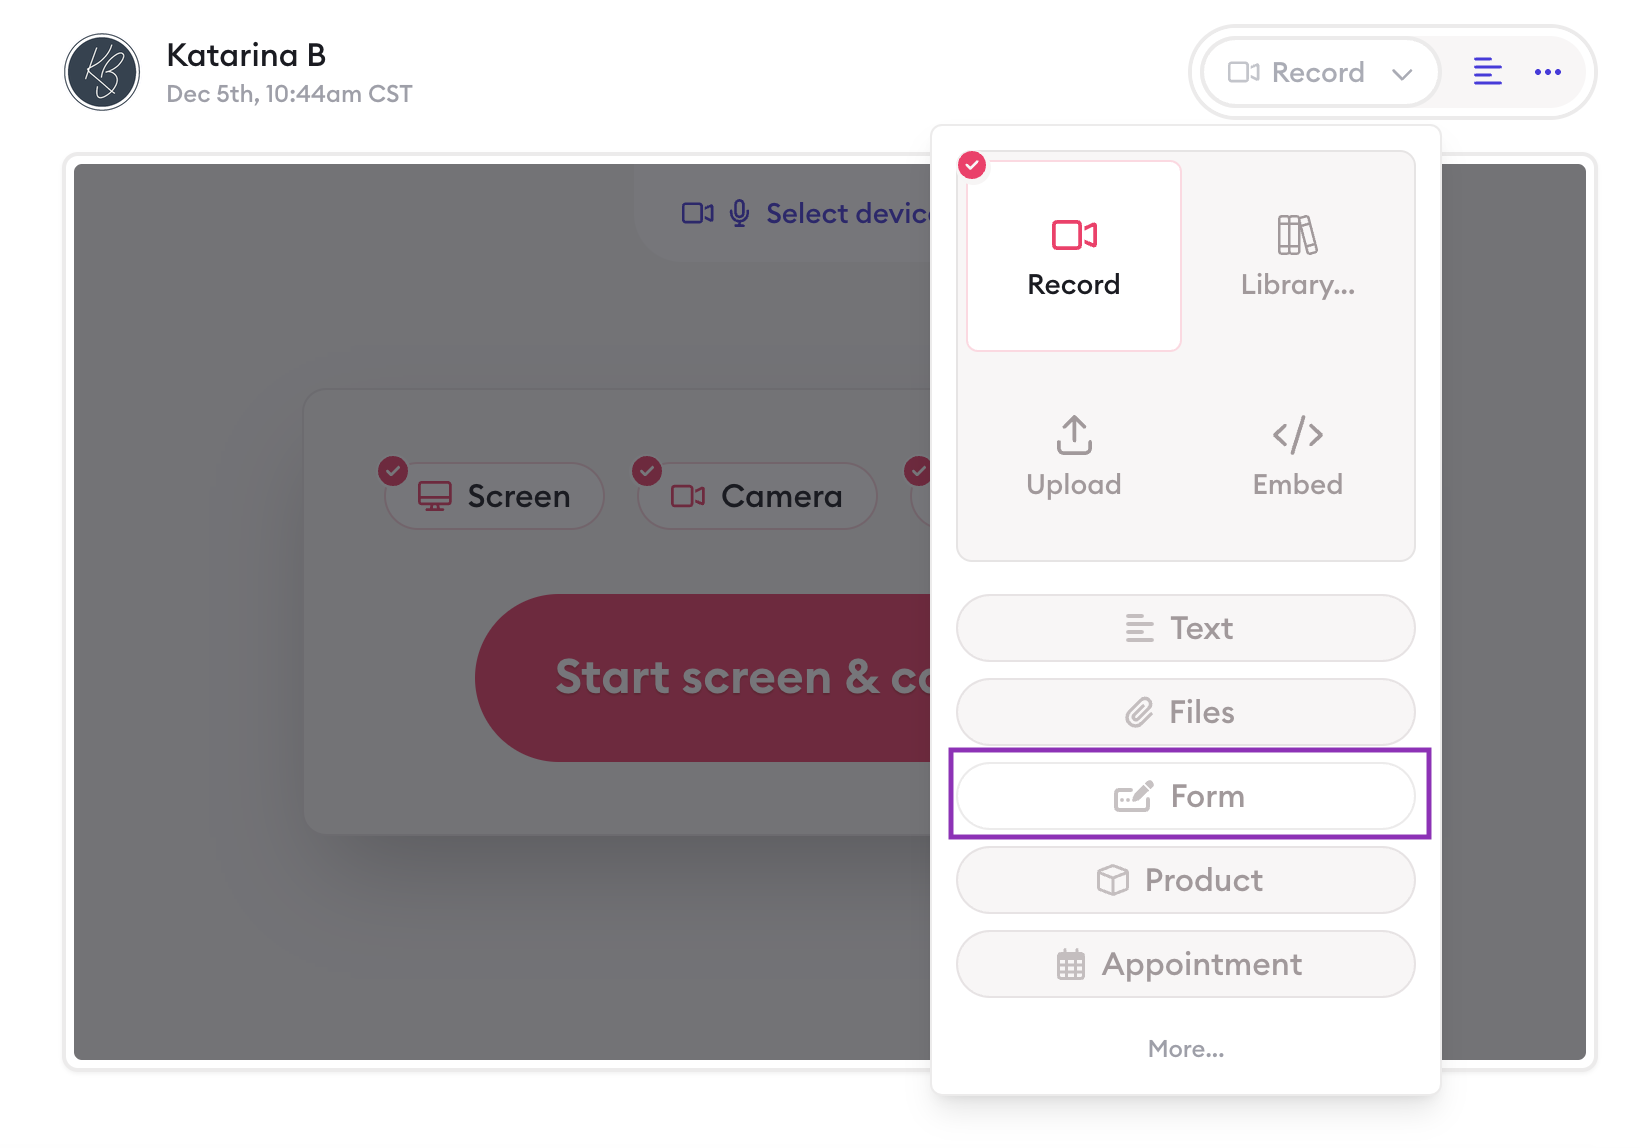This screenshot has height=1148, width=1652.
Task: Click the Katarina B profile avatar
Action: tap(102, 72)
